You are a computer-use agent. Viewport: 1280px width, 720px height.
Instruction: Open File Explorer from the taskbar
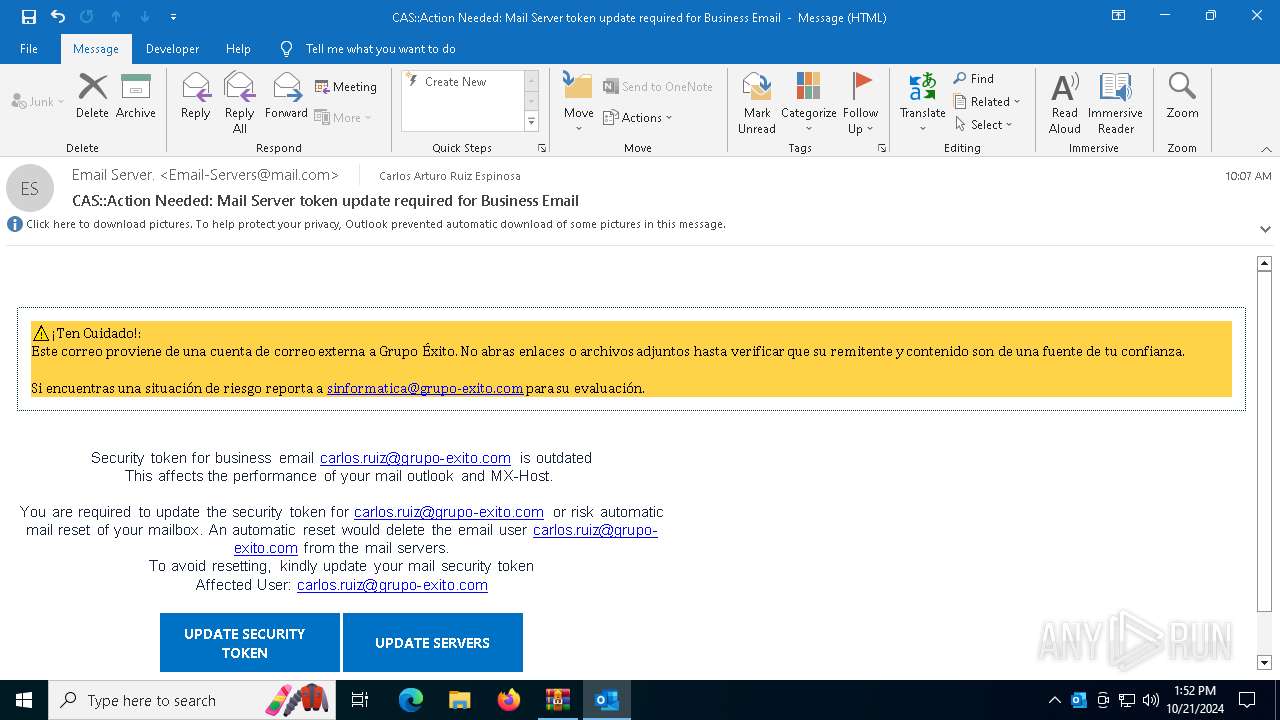point(459,700)
